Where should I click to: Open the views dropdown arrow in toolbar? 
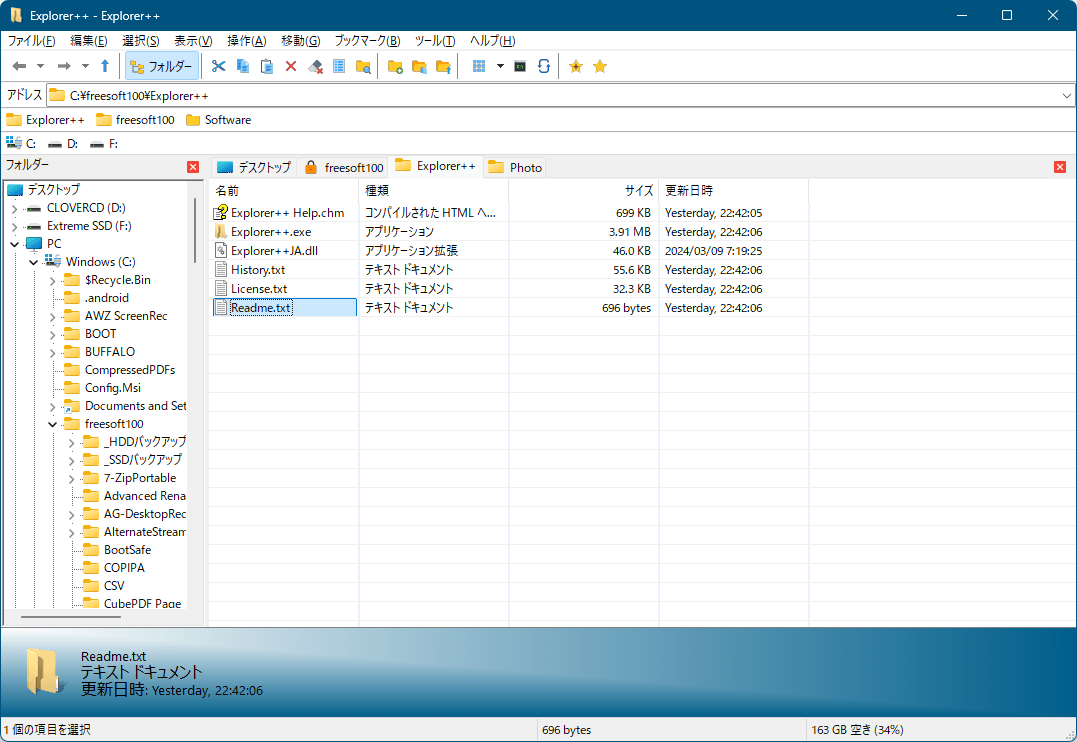pos(500,66)
